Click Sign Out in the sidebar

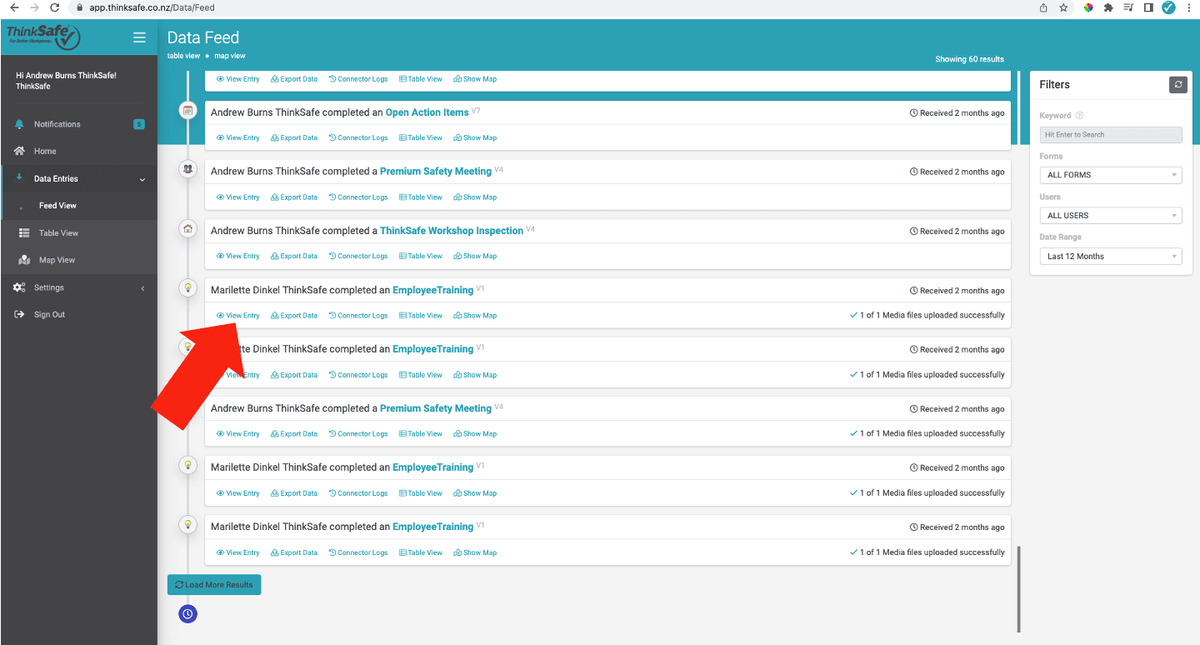coord(49,314)
